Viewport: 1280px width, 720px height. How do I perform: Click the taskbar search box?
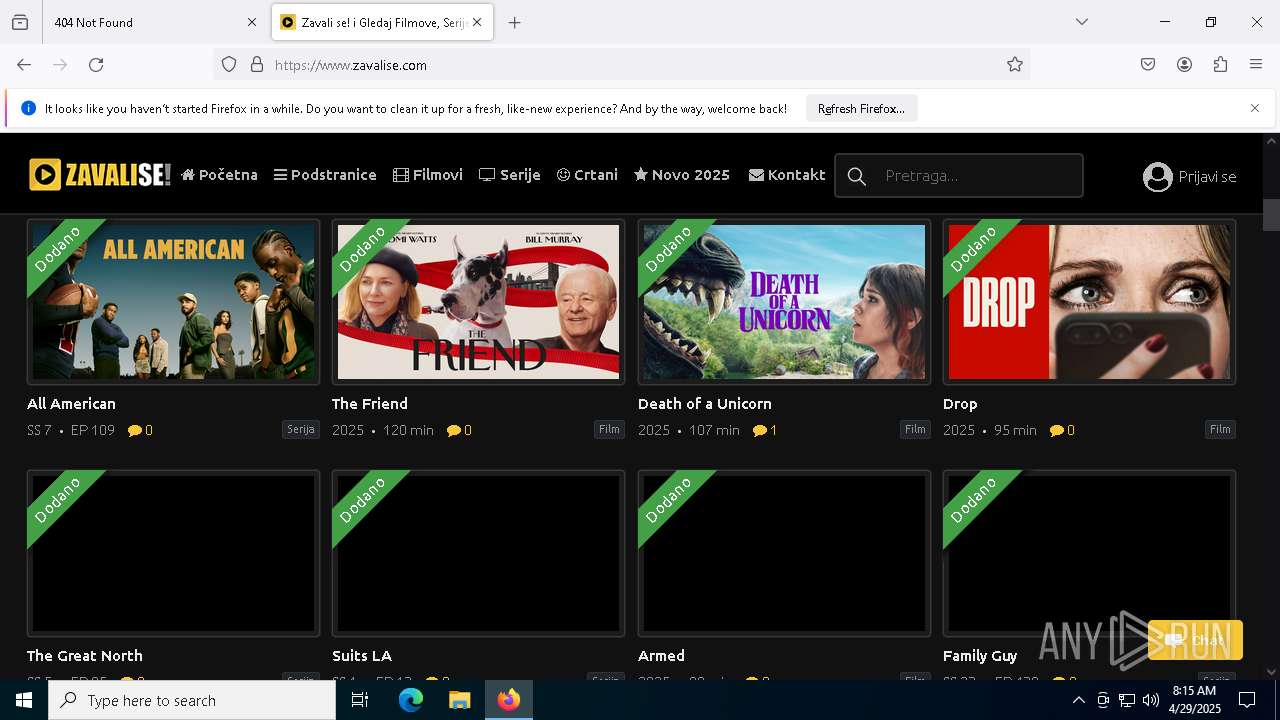point(192,700)
